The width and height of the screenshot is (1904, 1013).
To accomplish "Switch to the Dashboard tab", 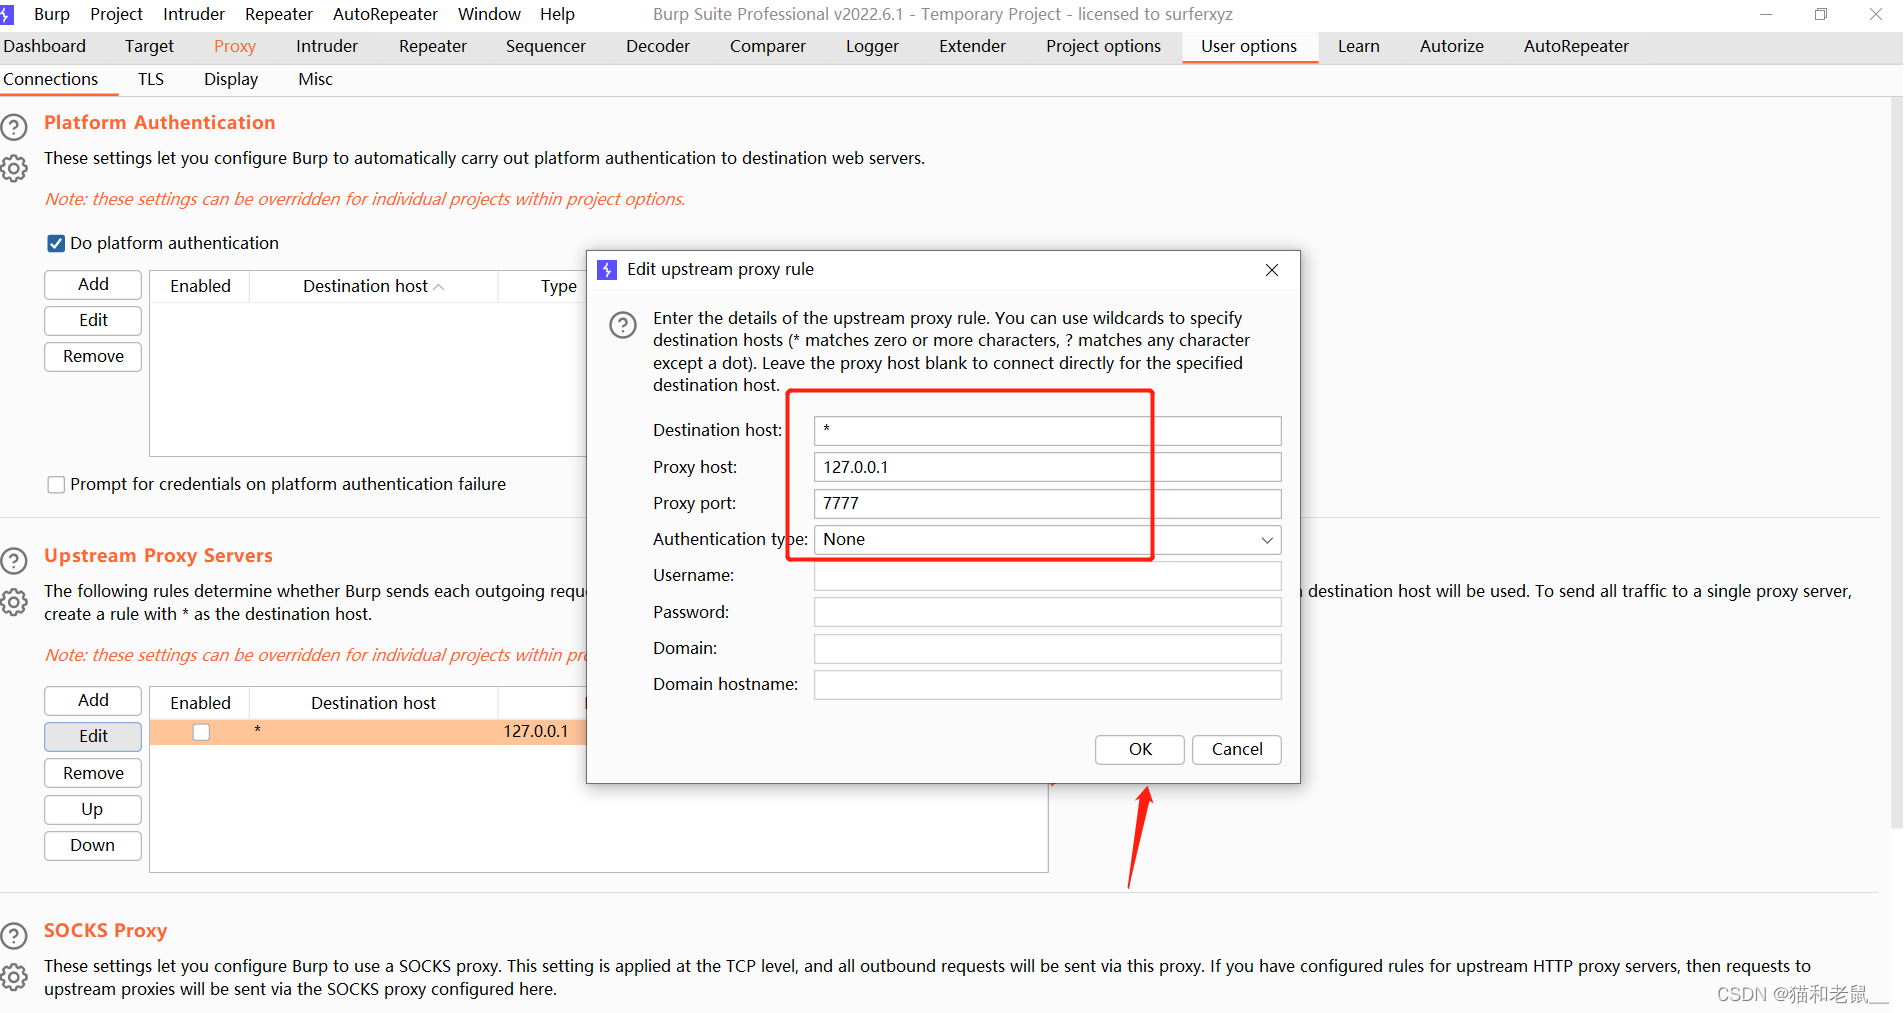I will click(45, 46).
